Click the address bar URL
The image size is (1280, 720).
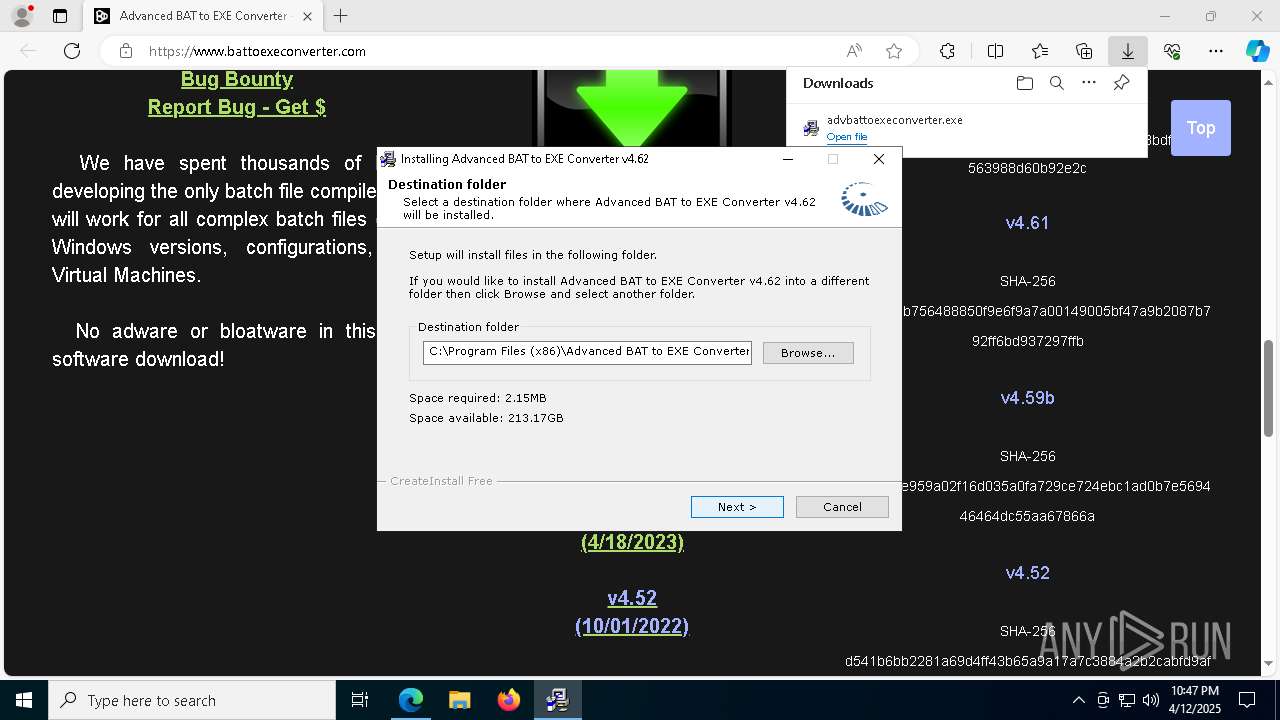[x=257, y=51]
